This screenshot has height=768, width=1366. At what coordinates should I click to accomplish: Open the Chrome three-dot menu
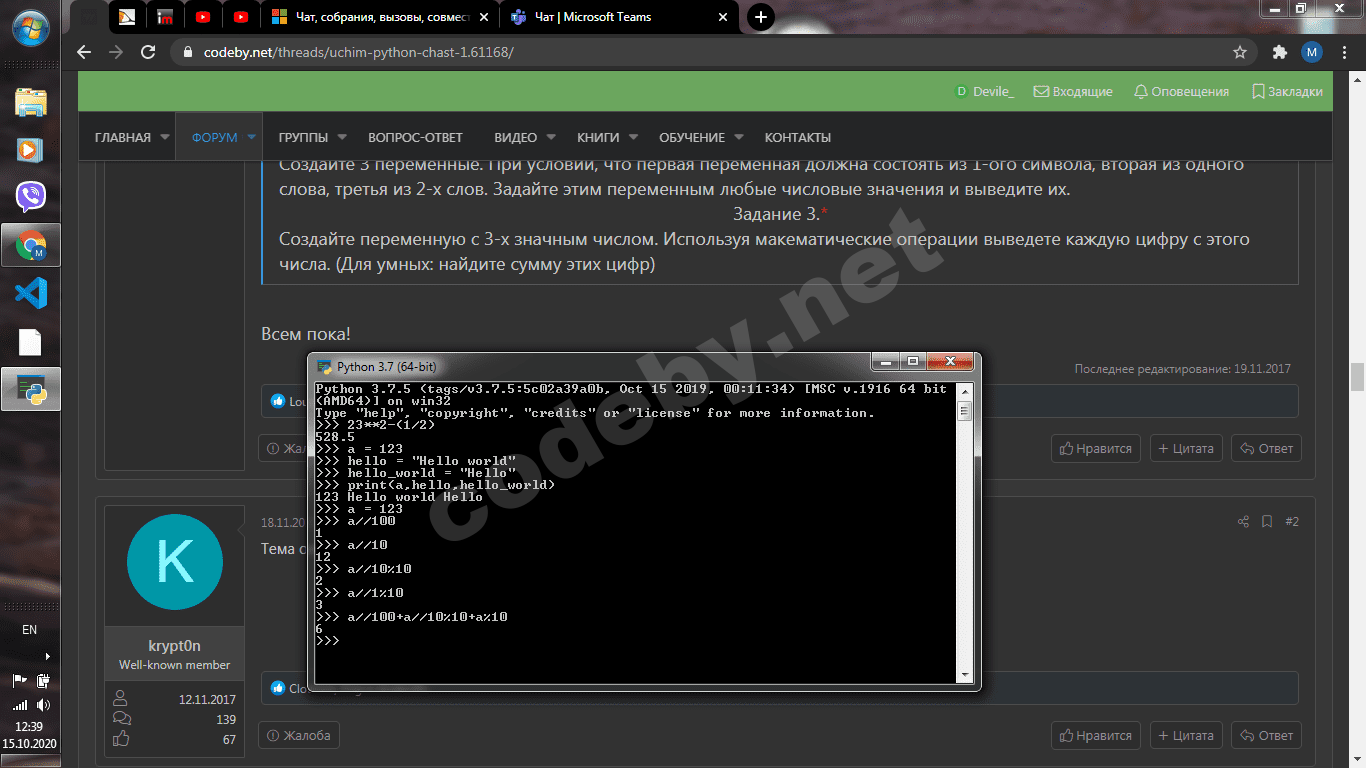(1344, 52)
